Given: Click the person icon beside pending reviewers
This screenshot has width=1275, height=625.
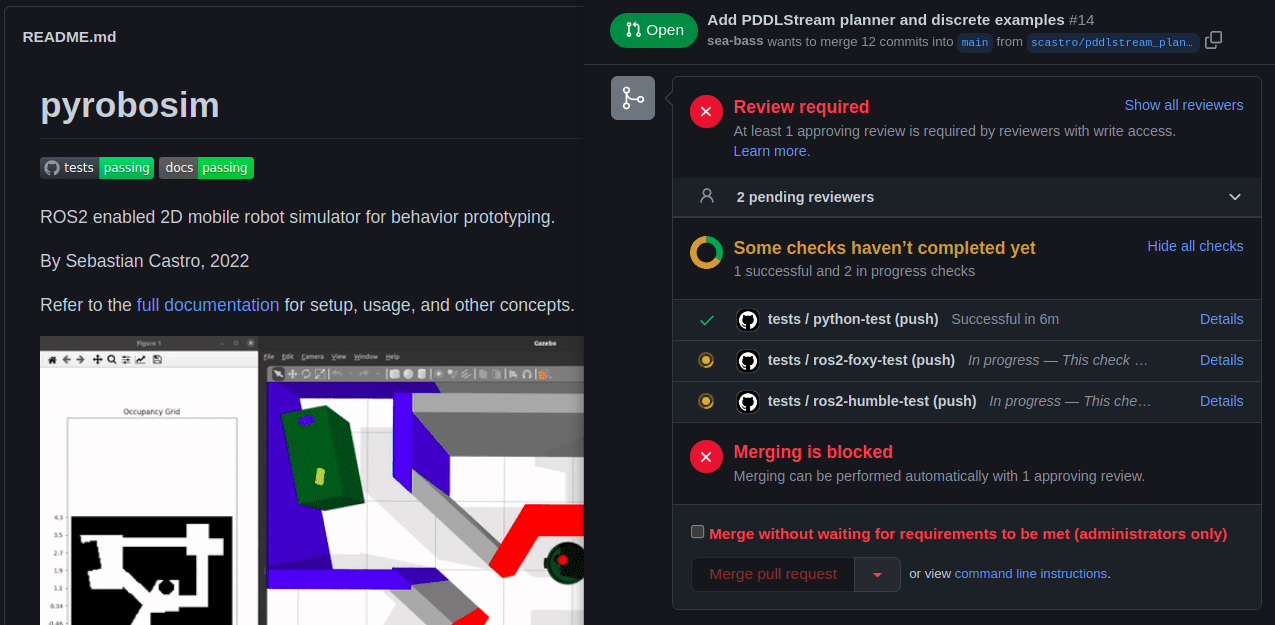Looking at the screenshot, I should [x=707, y=196].
